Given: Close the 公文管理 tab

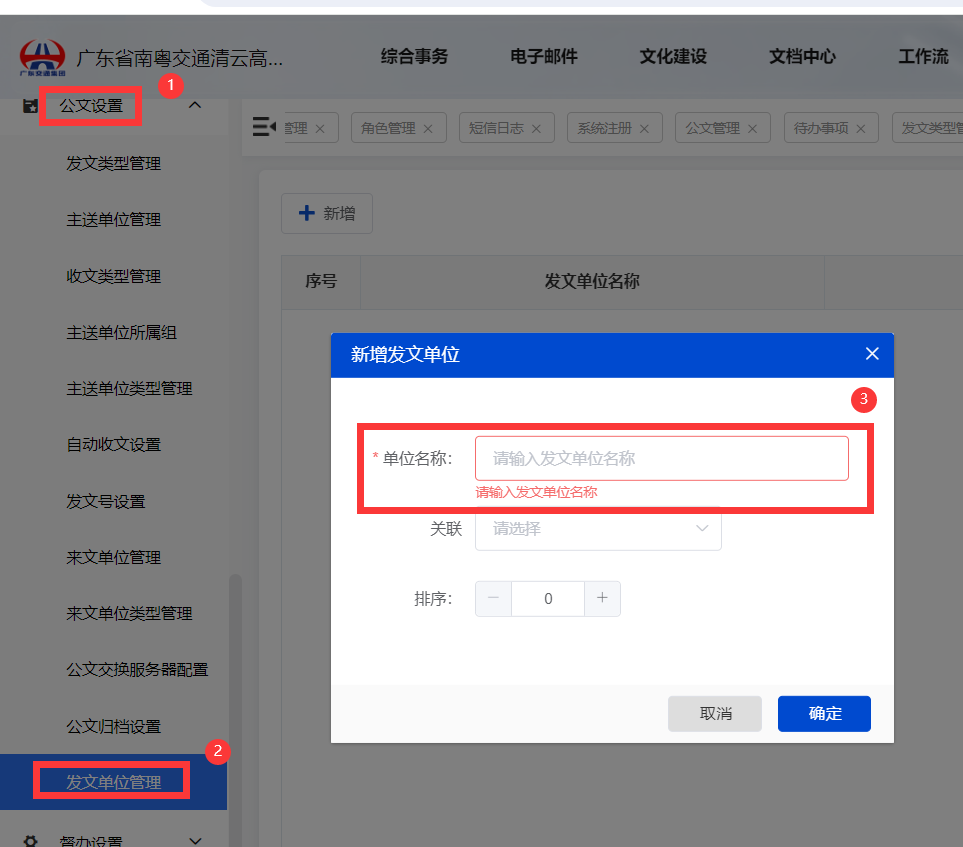Looking at the screenshot, I should pos(752,128).
